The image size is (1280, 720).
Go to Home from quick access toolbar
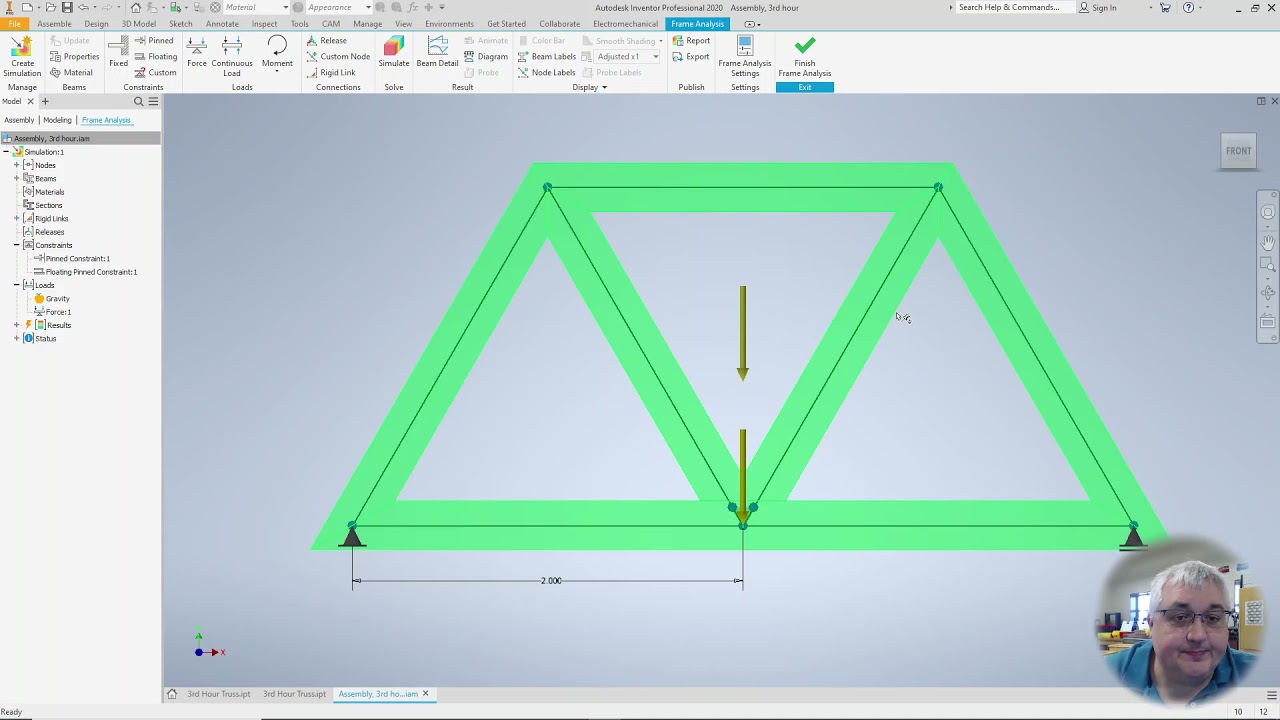point(136,7)
